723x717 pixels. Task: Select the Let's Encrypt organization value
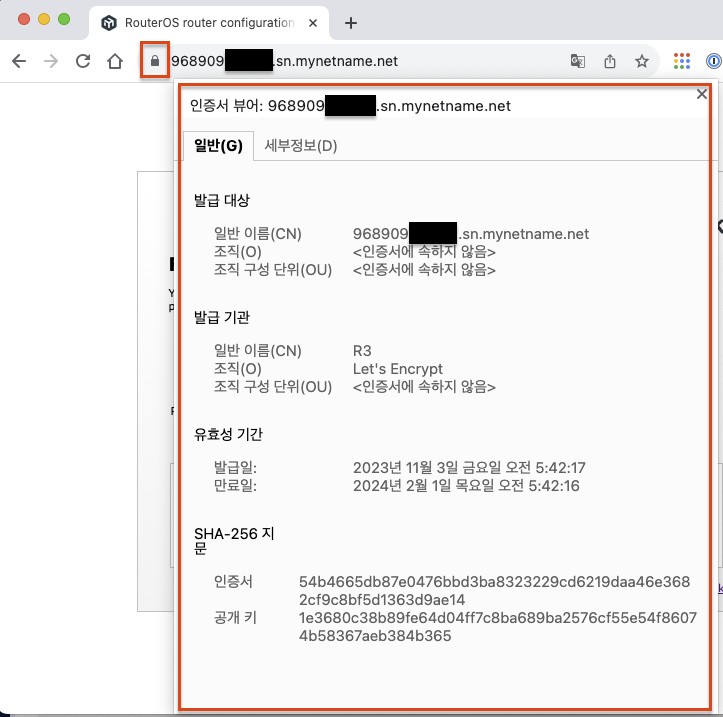pyautogui.click(x=397, y=369)
